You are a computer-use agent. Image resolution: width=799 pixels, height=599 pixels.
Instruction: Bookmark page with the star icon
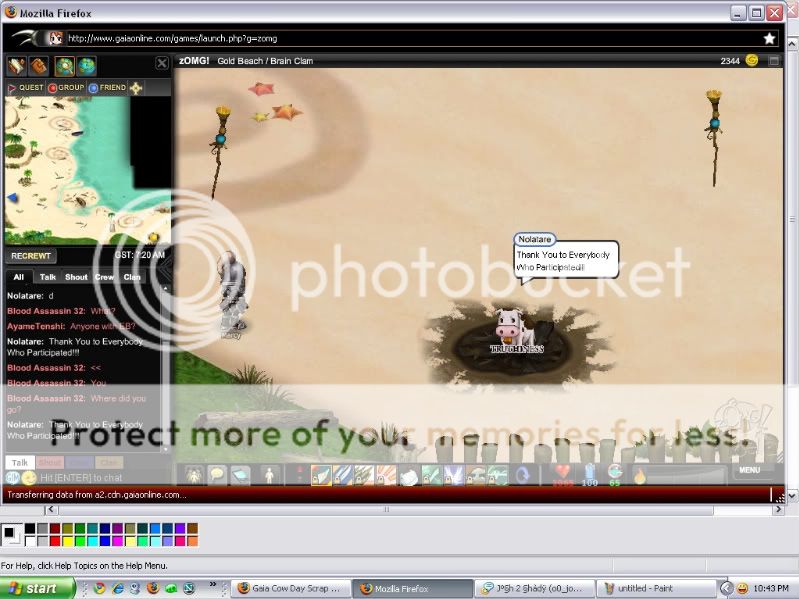[x=769, y=38]
